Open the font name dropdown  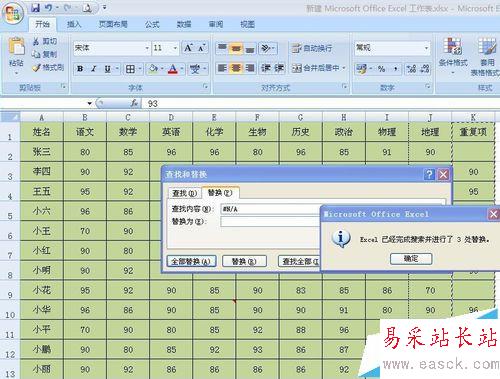pos(147,49)
